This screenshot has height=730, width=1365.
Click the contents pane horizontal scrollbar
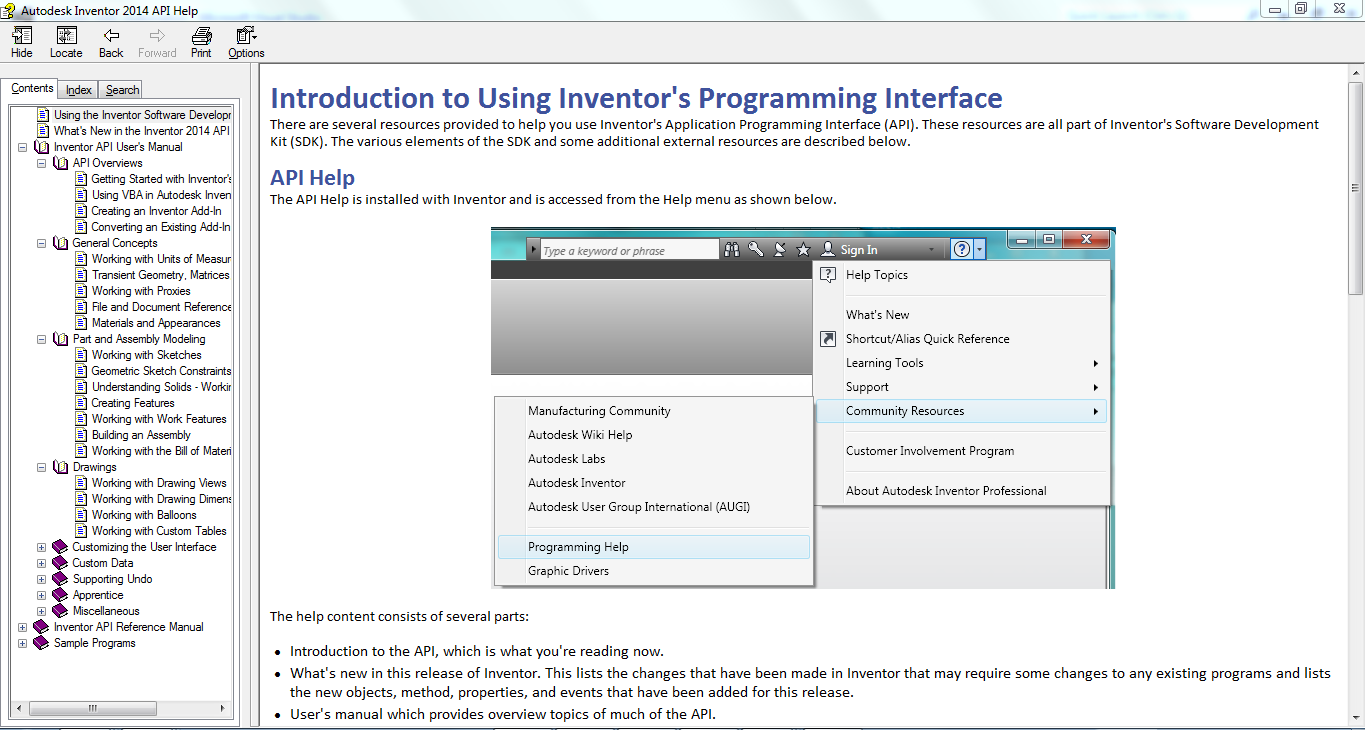tap(121, 708)
